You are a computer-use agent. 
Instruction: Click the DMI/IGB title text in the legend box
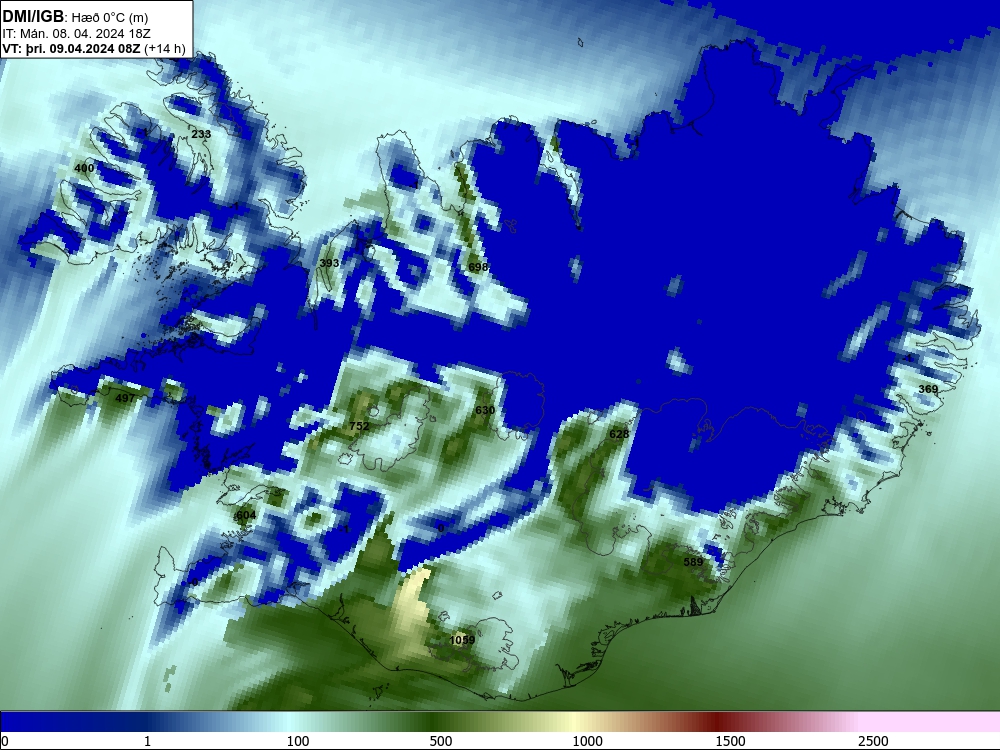[x=33, y=16]
